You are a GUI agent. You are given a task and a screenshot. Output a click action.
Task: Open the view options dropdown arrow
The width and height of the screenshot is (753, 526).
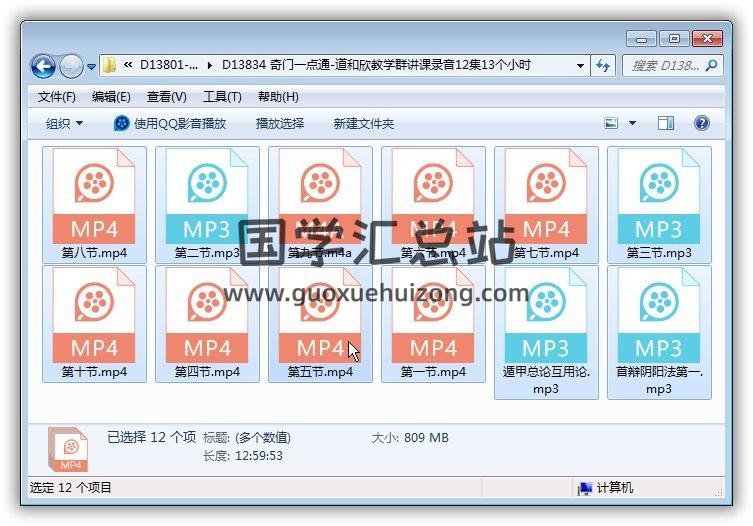pos(632,123)
